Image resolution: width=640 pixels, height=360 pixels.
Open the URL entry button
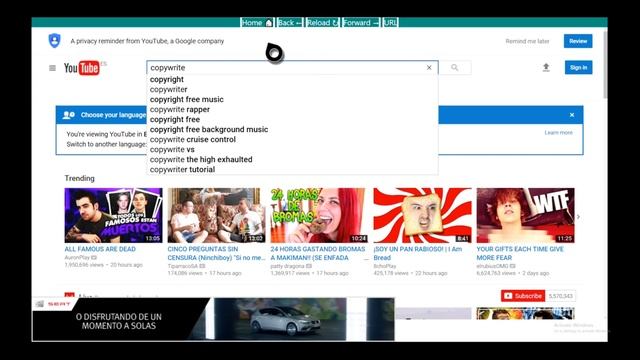coord(390,22)
